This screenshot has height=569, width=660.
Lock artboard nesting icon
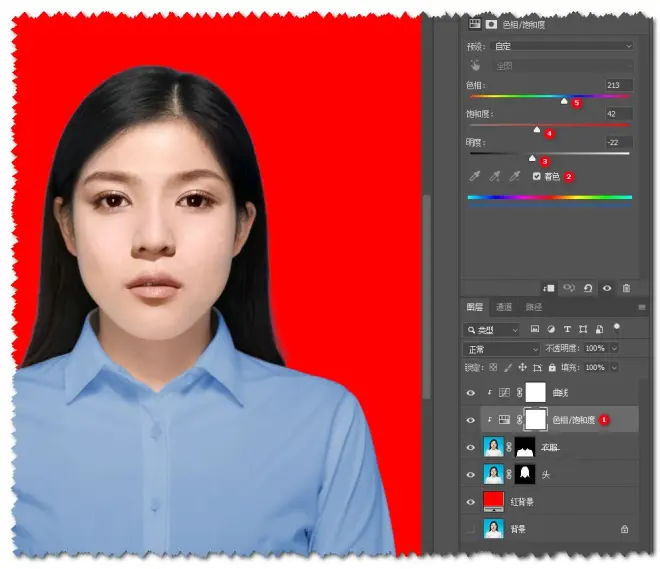tap(538, 368)
